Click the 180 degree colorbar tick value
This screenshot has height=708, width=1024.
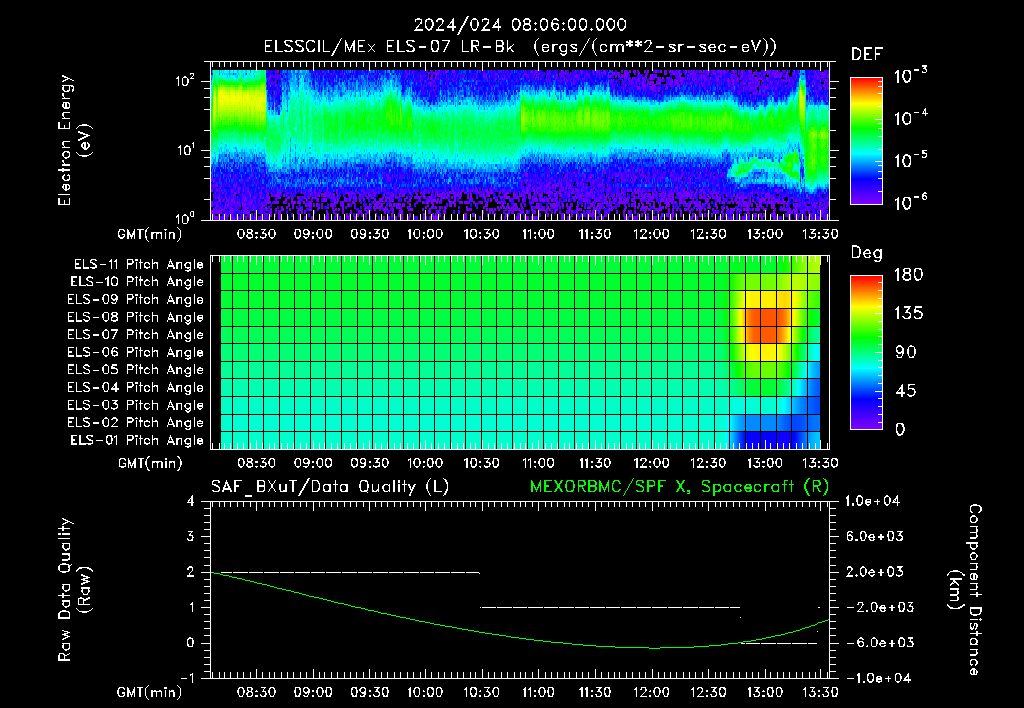click(x=908, y=275)
